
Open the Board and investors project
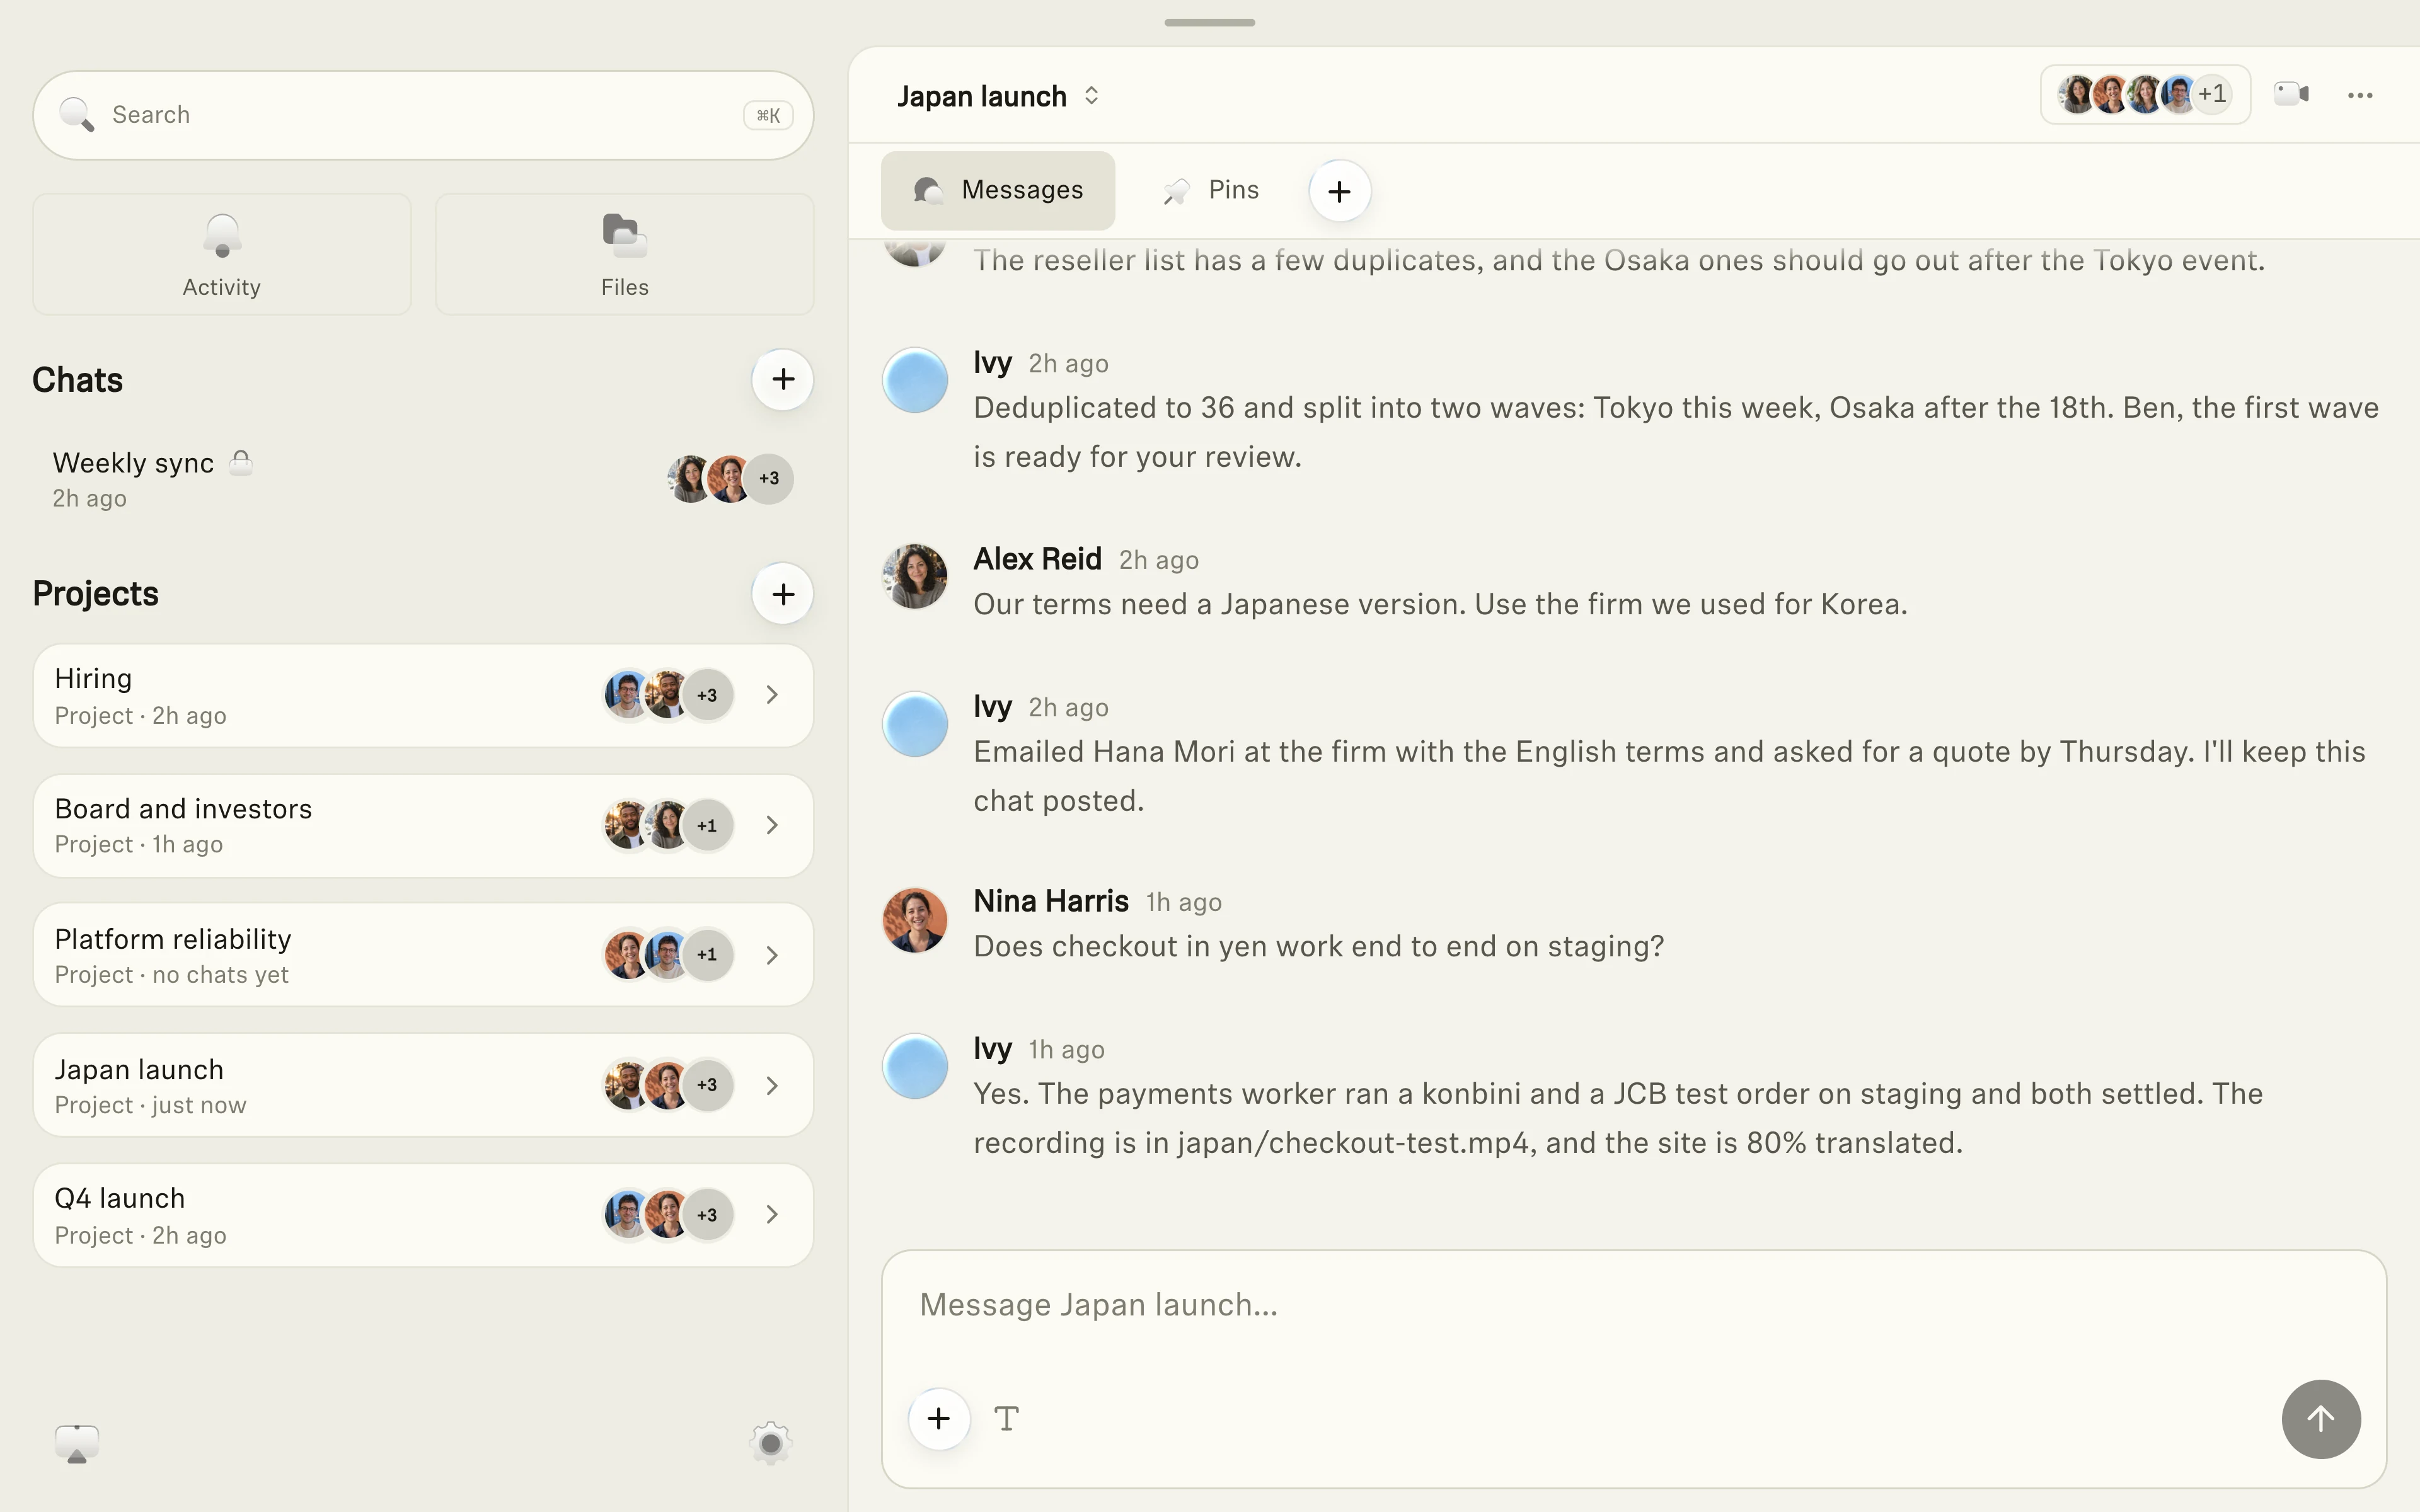423,825
